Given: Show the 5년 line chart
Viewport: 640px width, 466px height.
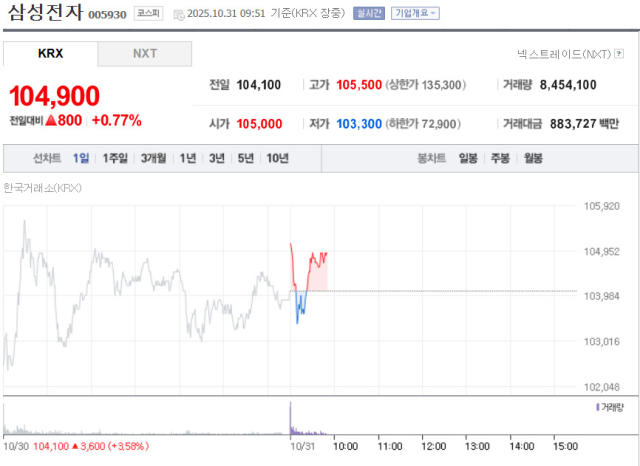Looking at the screenshot, I should point(245,158).
